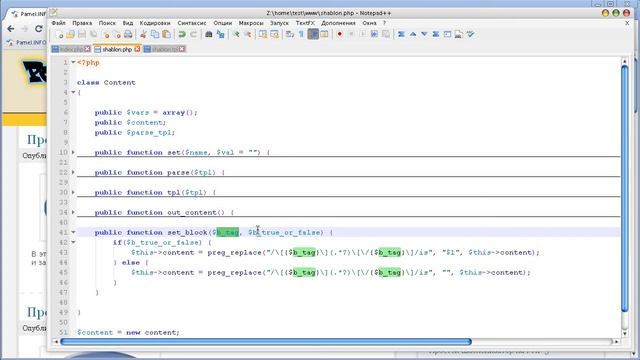This screenshot has height=360, width=640.
Task: Open the Макросы menu
Action: (x=251, y=23)
